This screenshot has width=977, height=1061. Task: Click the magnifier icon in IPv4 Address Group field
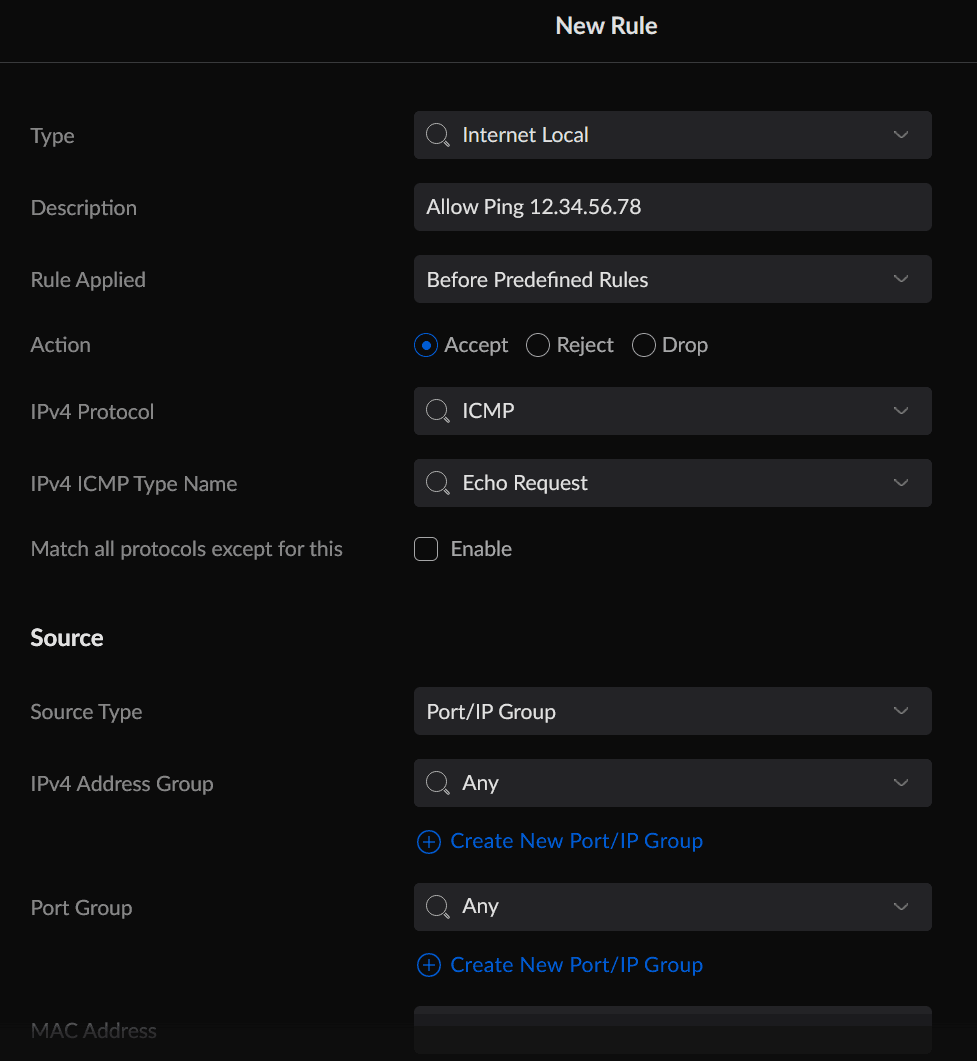pos(437,783)
